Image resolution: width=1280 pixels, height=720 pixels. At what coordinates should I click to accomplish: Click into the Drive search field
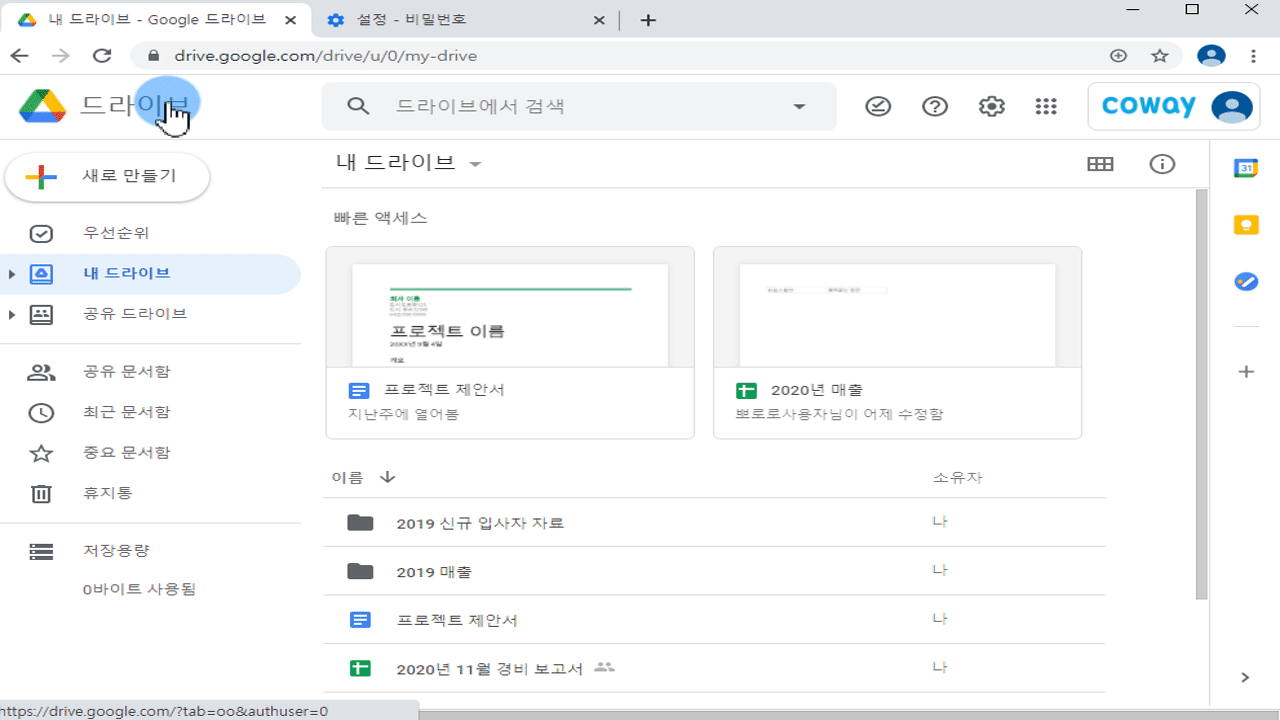tap(578, 106)
